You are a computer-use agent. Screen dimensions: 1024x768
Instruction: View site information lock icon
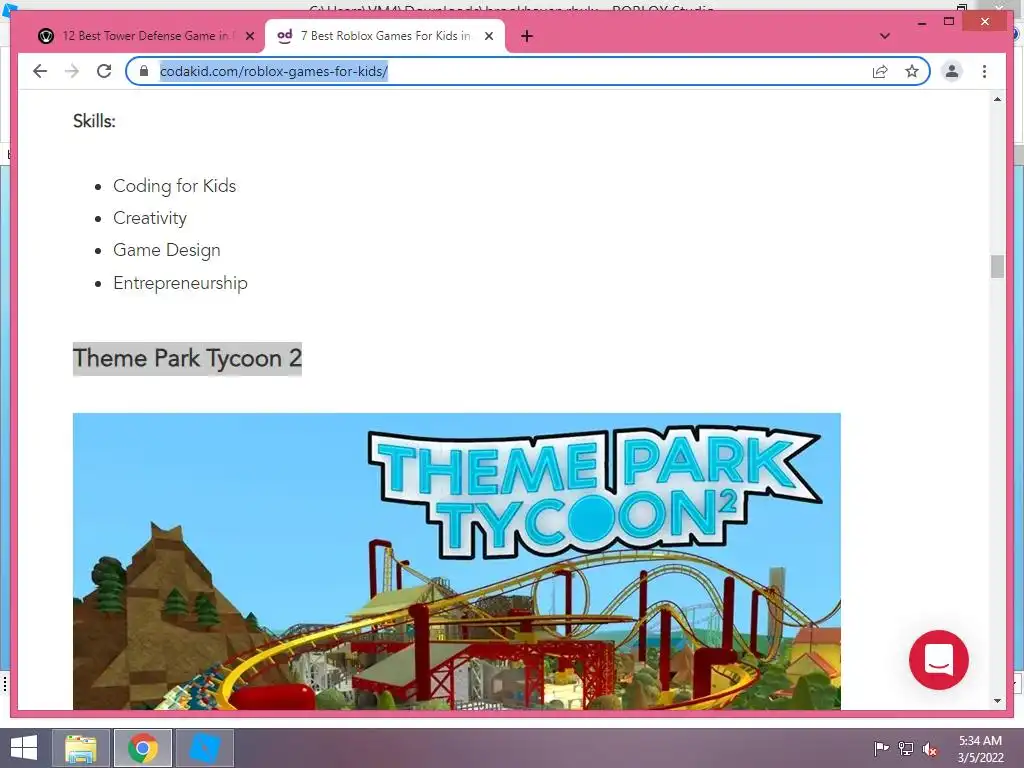click(x=144, y=71)
